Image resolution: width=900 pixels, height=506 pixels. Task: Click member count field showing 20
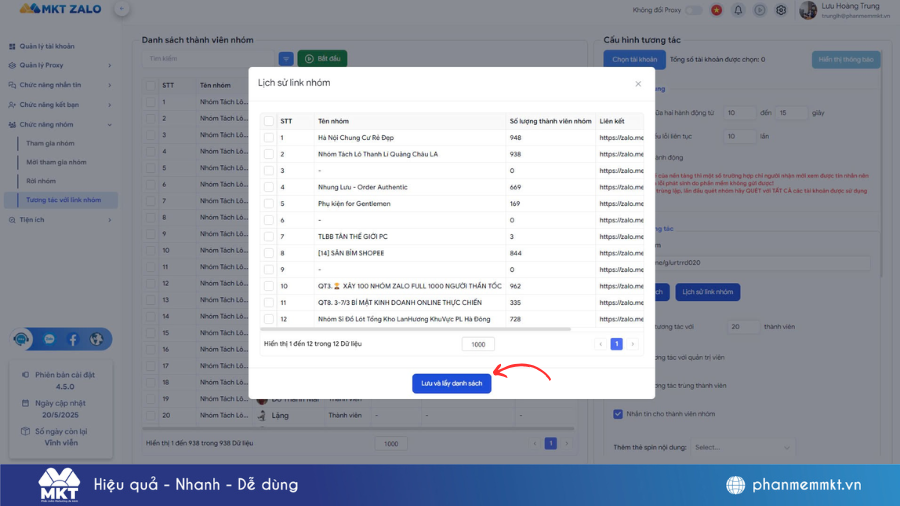[743, 326]
